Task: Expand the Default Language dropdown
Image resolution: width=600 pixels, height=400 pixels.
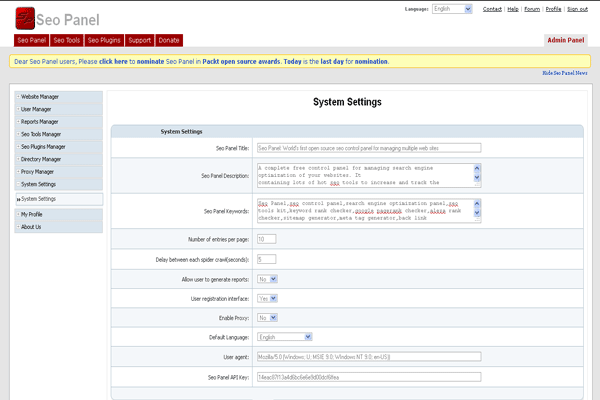Action: click(284, 337)
